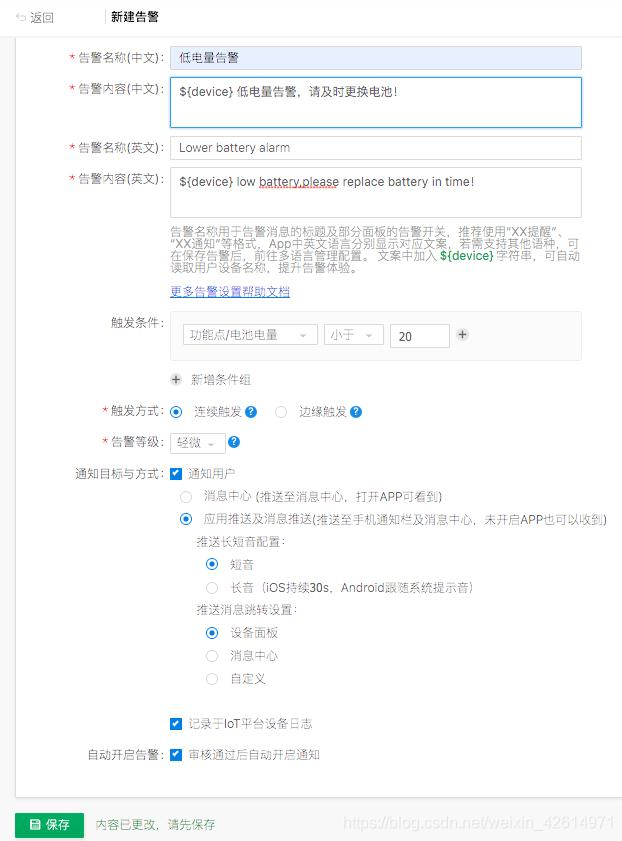
Task: Click 推送消息跳转设置 label
Action: coord(247,610)
